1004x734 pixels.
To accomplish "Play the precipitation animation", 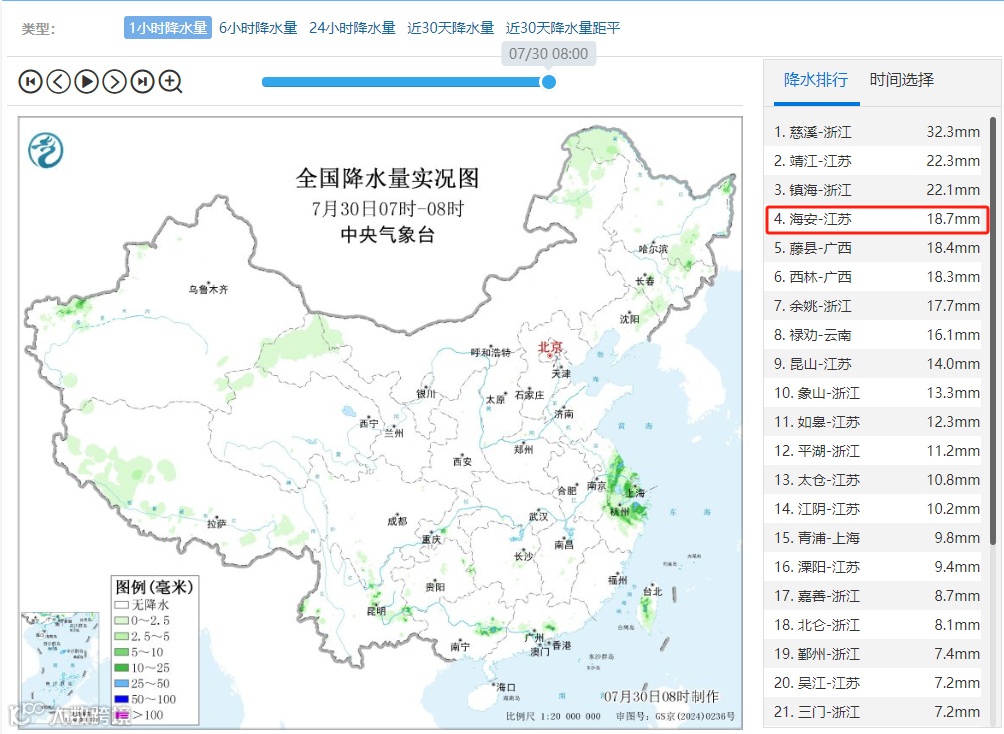I will point(86,81).
